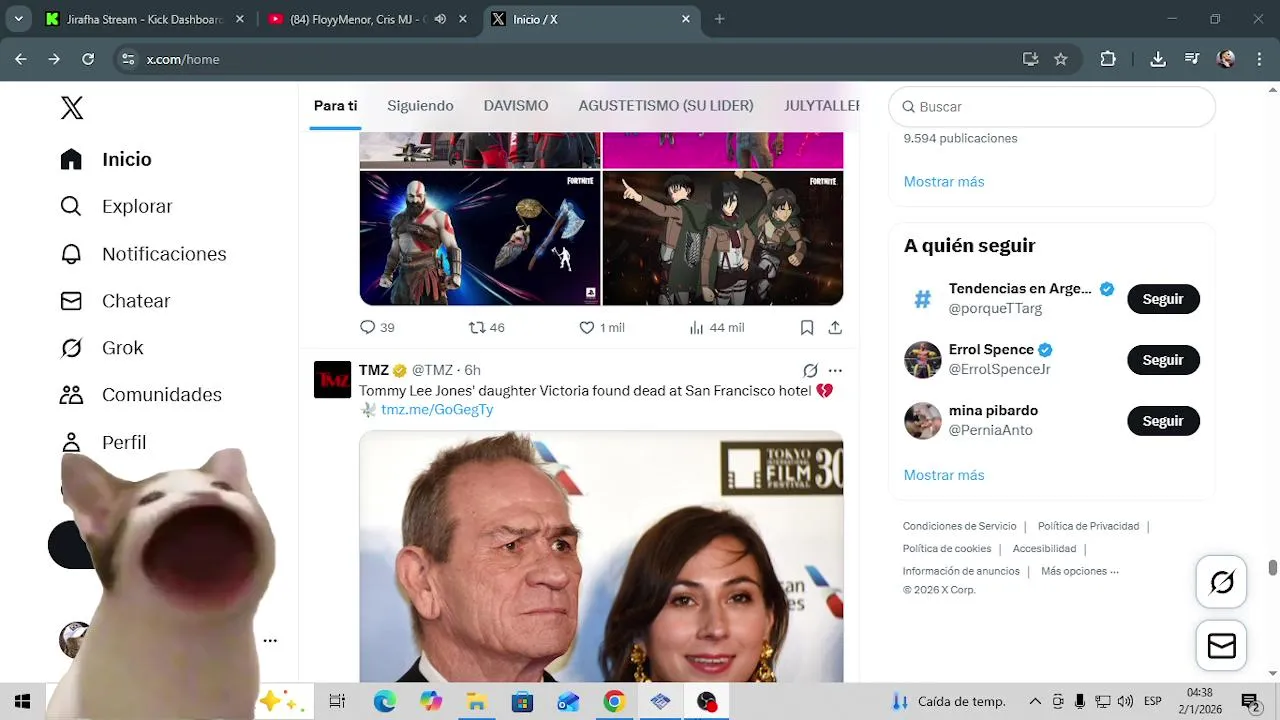Screen dimensions: 1280x720
Task: Open Perfil in the sidebar
Action: point(103,442)
